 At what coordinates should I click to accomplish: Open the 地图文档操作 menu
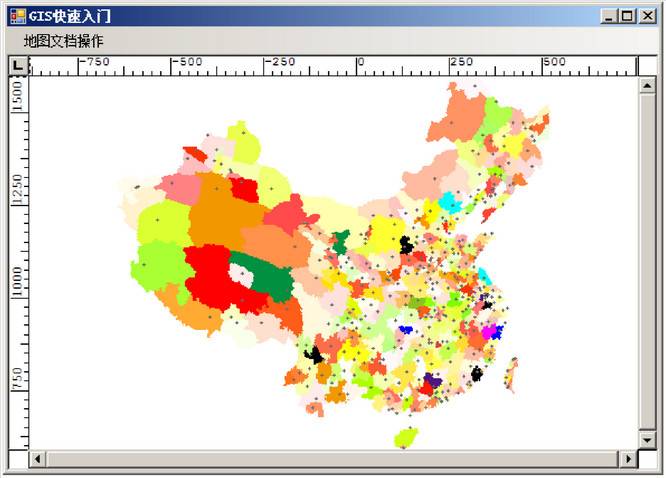(x=63, y=41)
